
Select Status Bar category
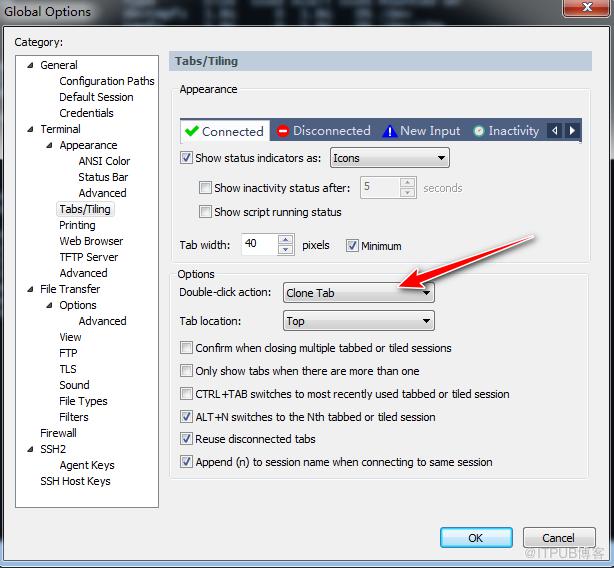click(103, 177)
